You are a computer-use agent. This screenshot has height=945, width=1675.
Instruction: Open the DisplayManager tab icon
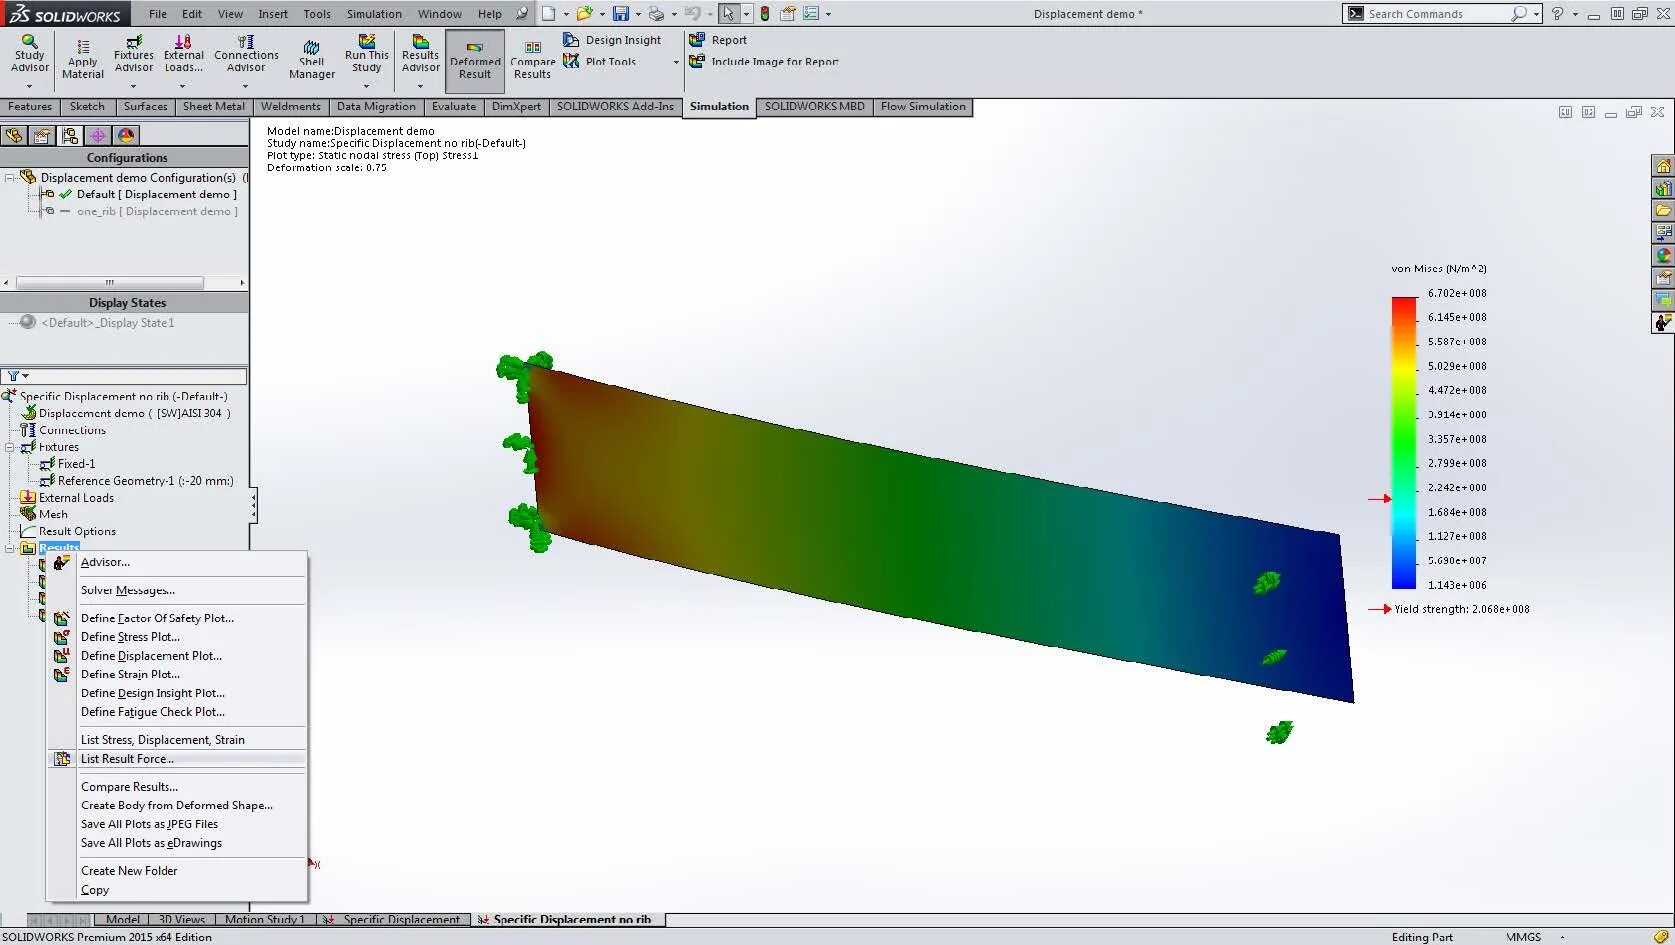click(126, 135)
